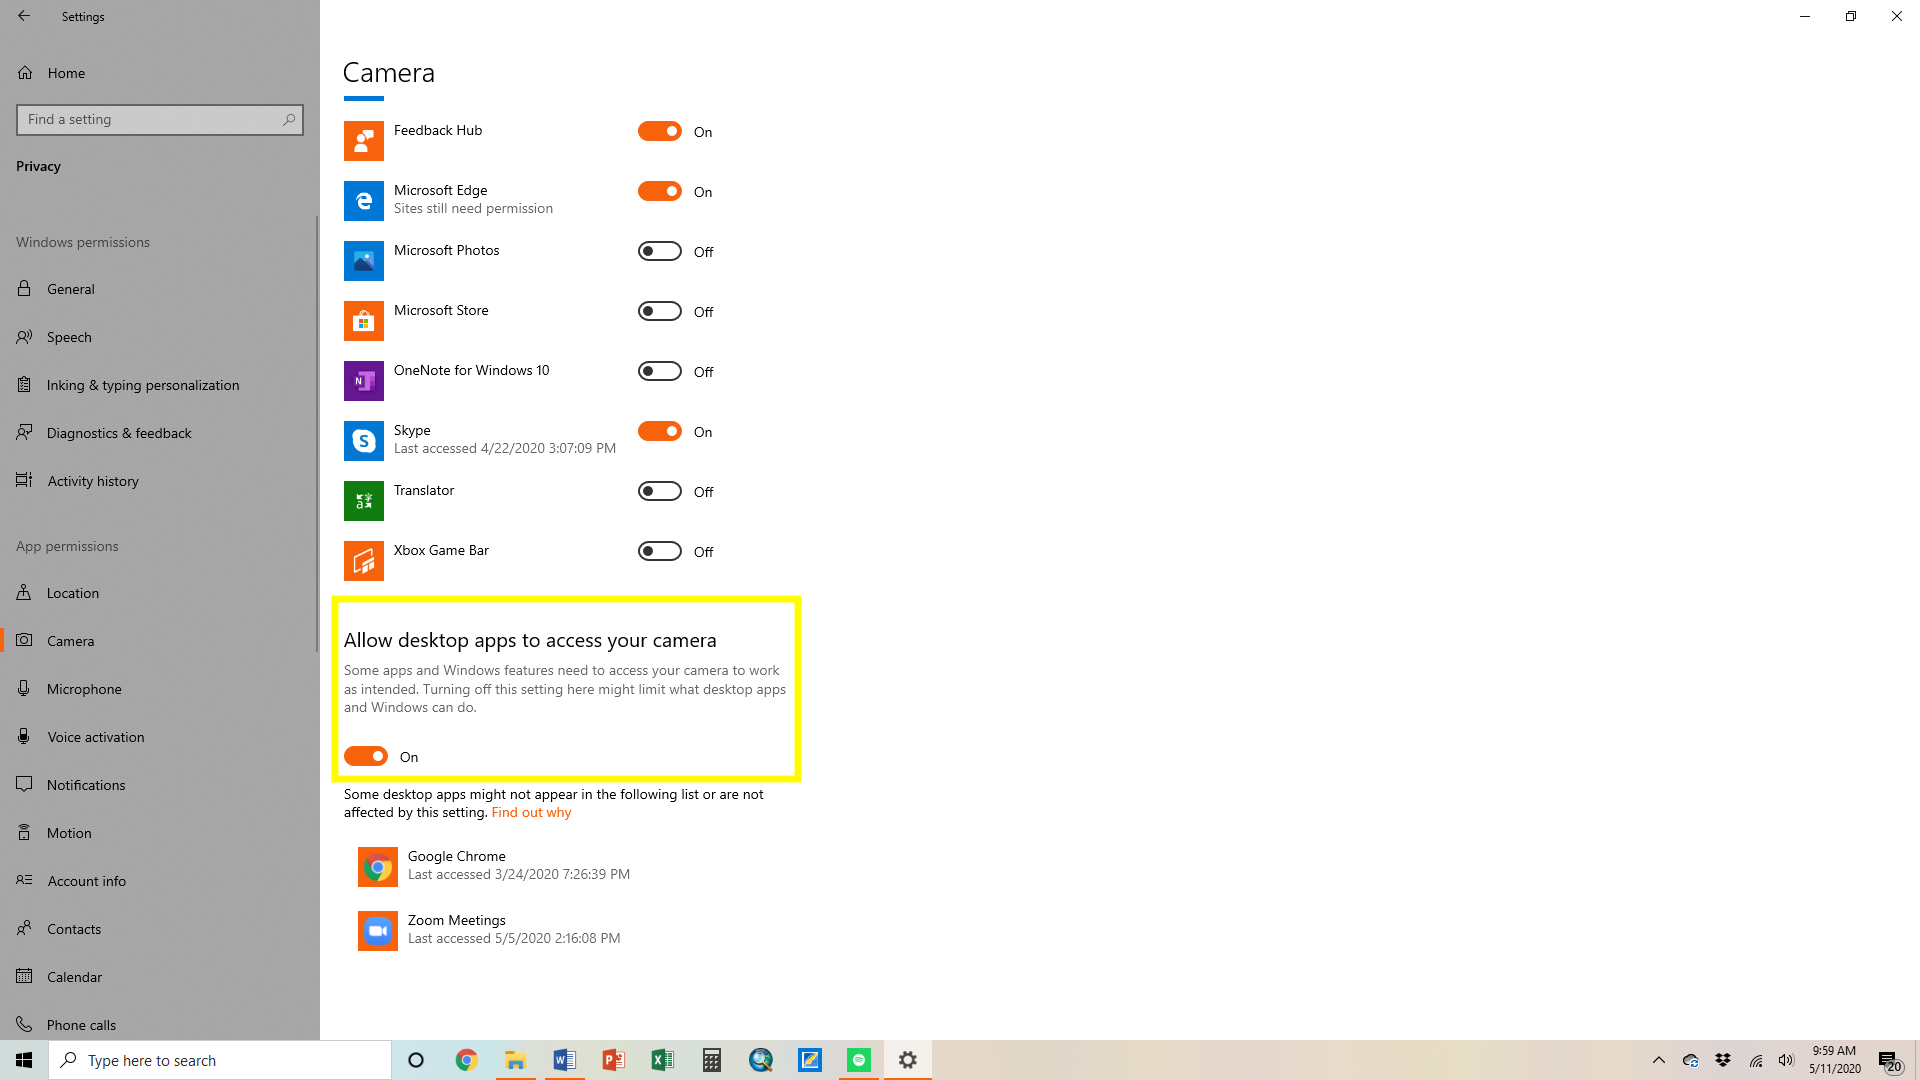This screenshot has height=1080, width=1920.
Task: Open the volume control in system tray
Action: (1787, 1060)
